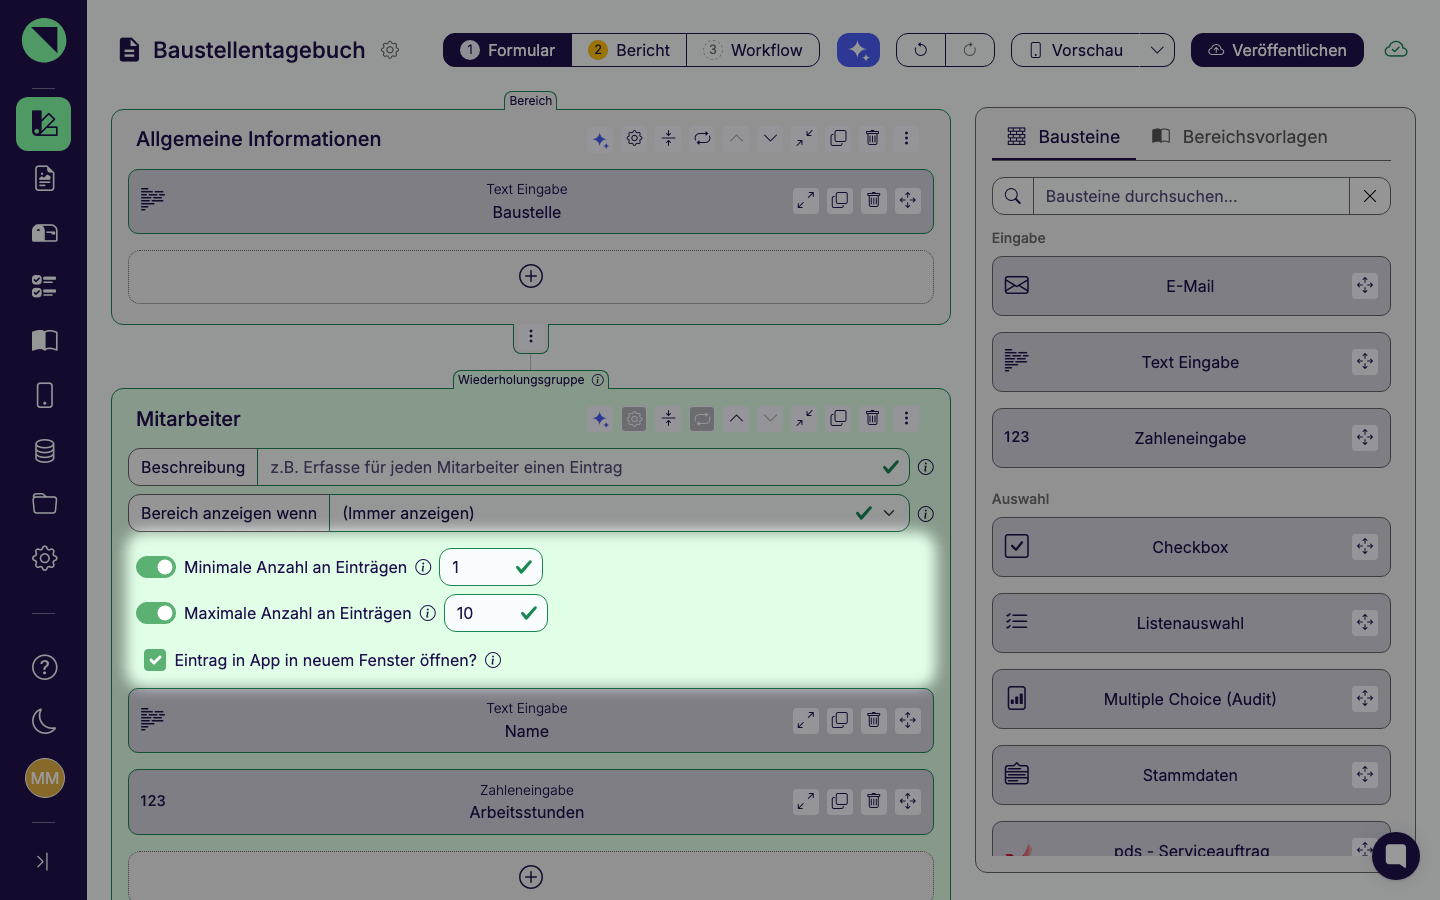Duplicate the Allgemeine Informationen section
This screenshot has height=900, width=1440.
click(838, 138)
